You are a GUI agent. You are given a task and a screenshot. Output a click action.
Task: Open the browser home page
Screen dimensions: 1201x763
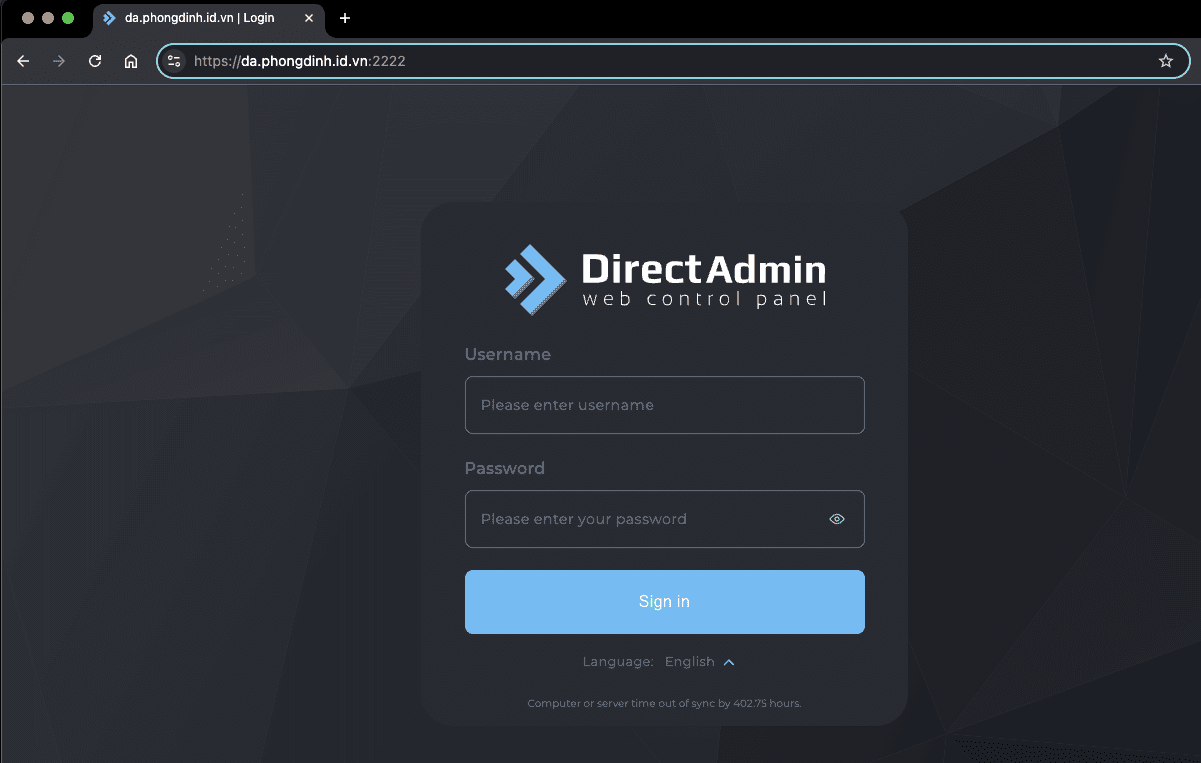pyautogui.click(x=131, y=61)
